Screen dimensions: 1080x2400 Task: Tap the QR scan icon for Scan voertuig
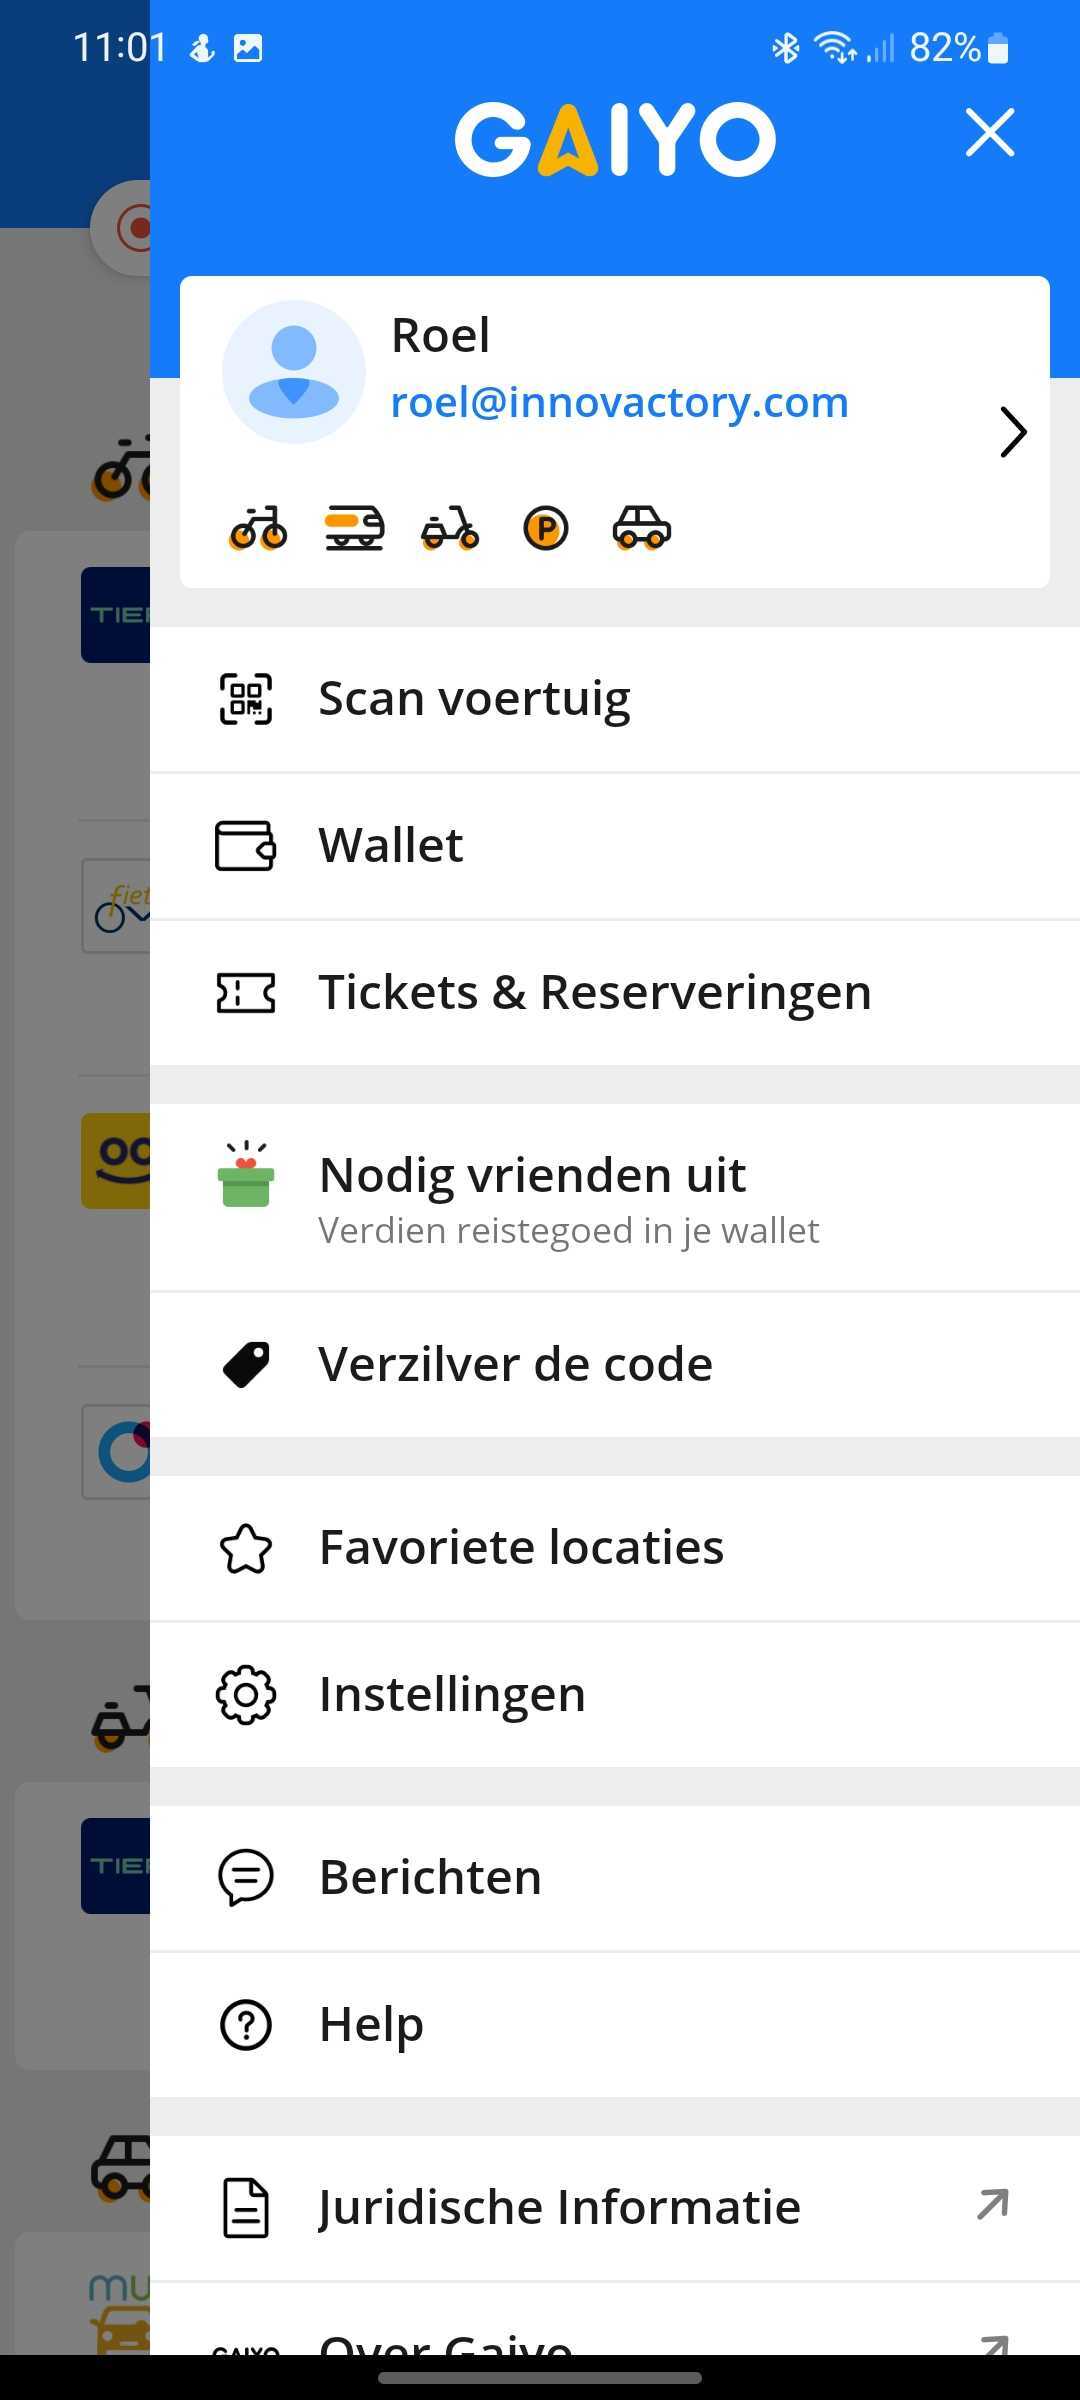click(245, 698)
